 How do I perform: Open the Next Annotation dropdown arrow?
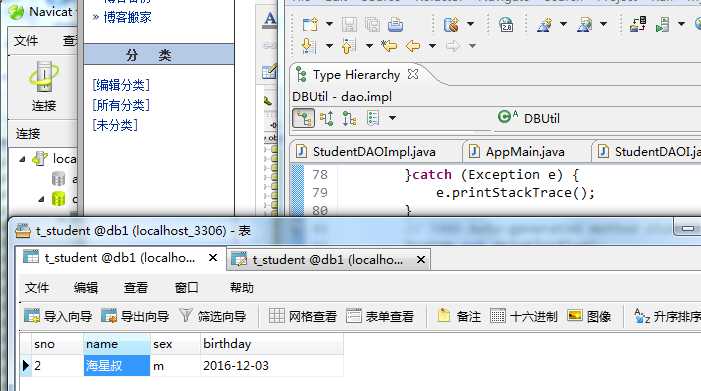click(329, 46)
